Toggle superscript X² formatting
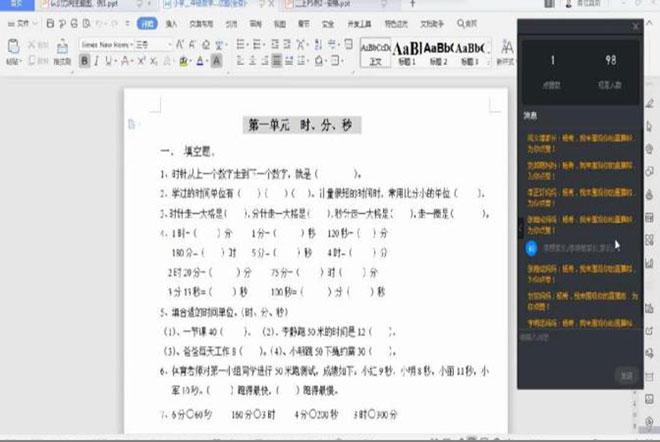 [141, 61]
